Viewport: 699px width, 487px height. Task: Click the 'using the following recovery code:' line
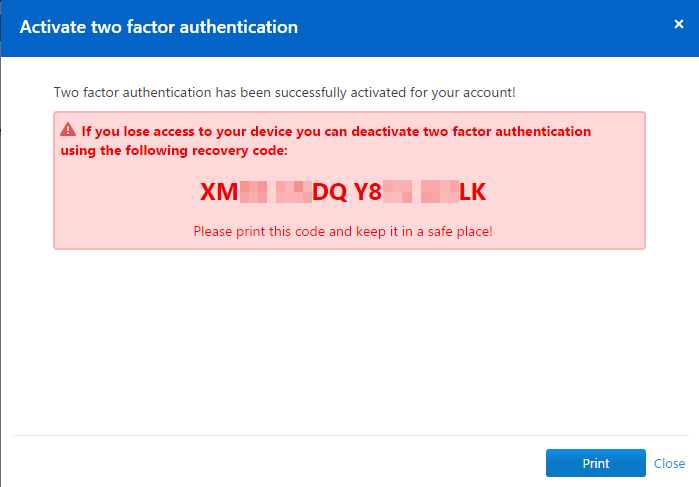coord(174,150)
